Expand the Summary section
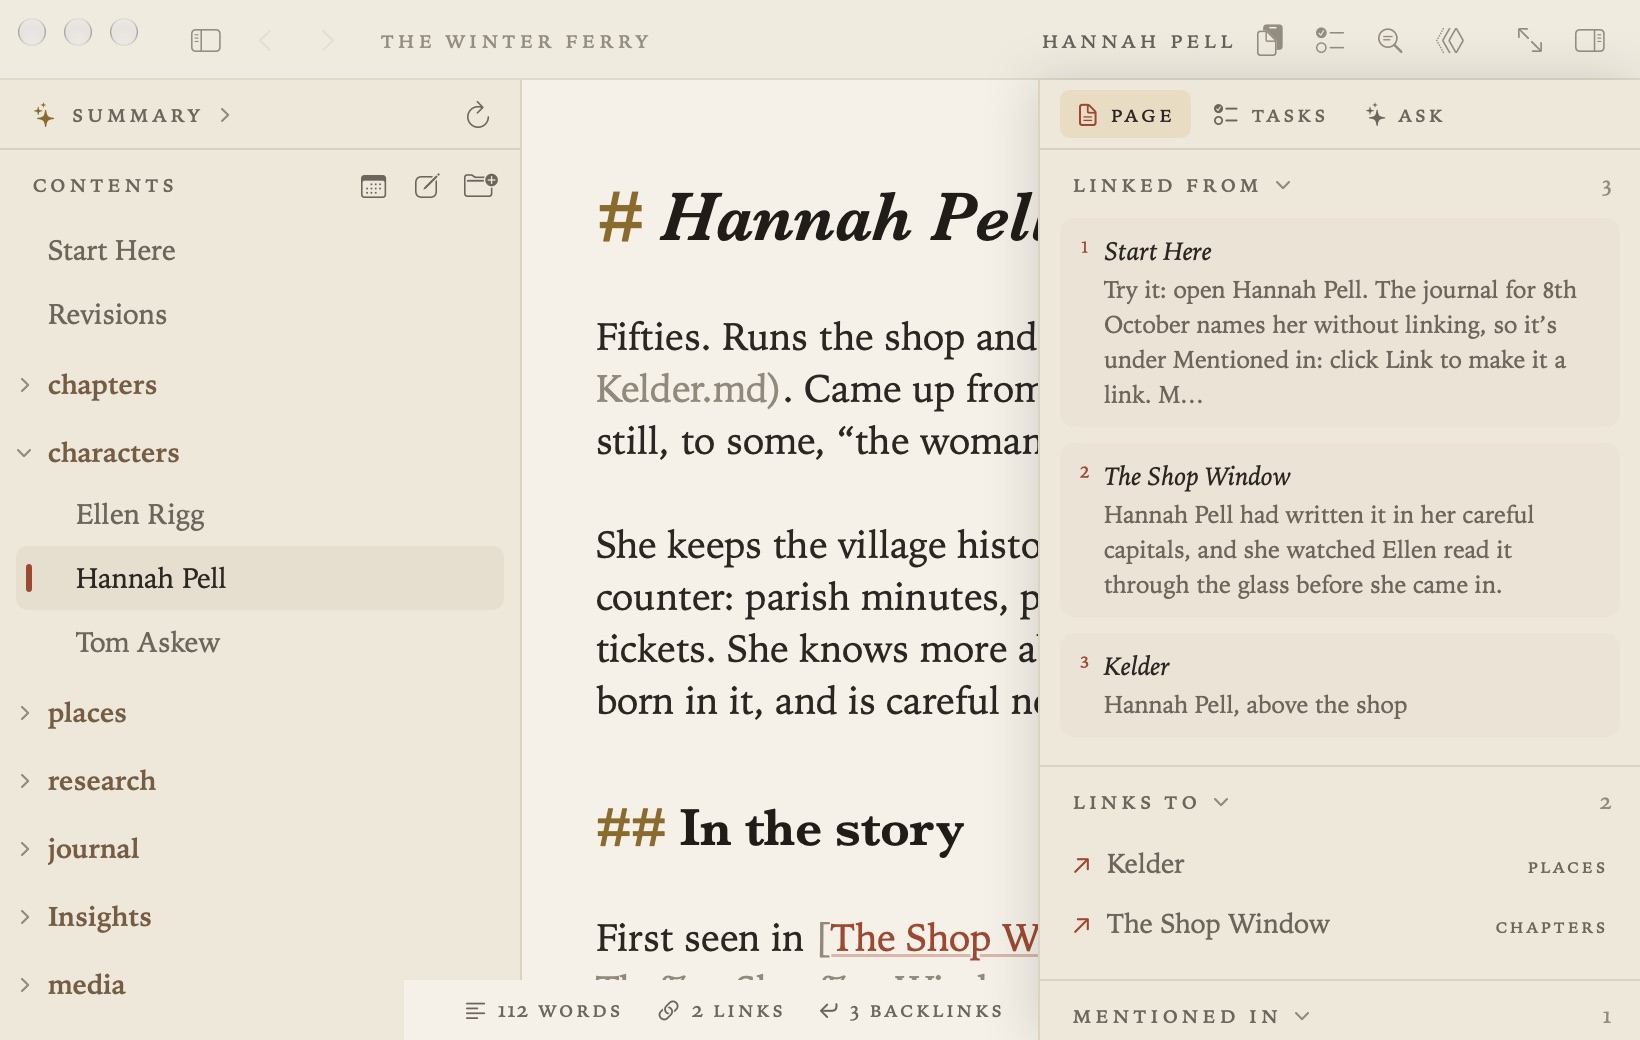The height and width of the screenshot is (1040, 1640). [225, 115]
